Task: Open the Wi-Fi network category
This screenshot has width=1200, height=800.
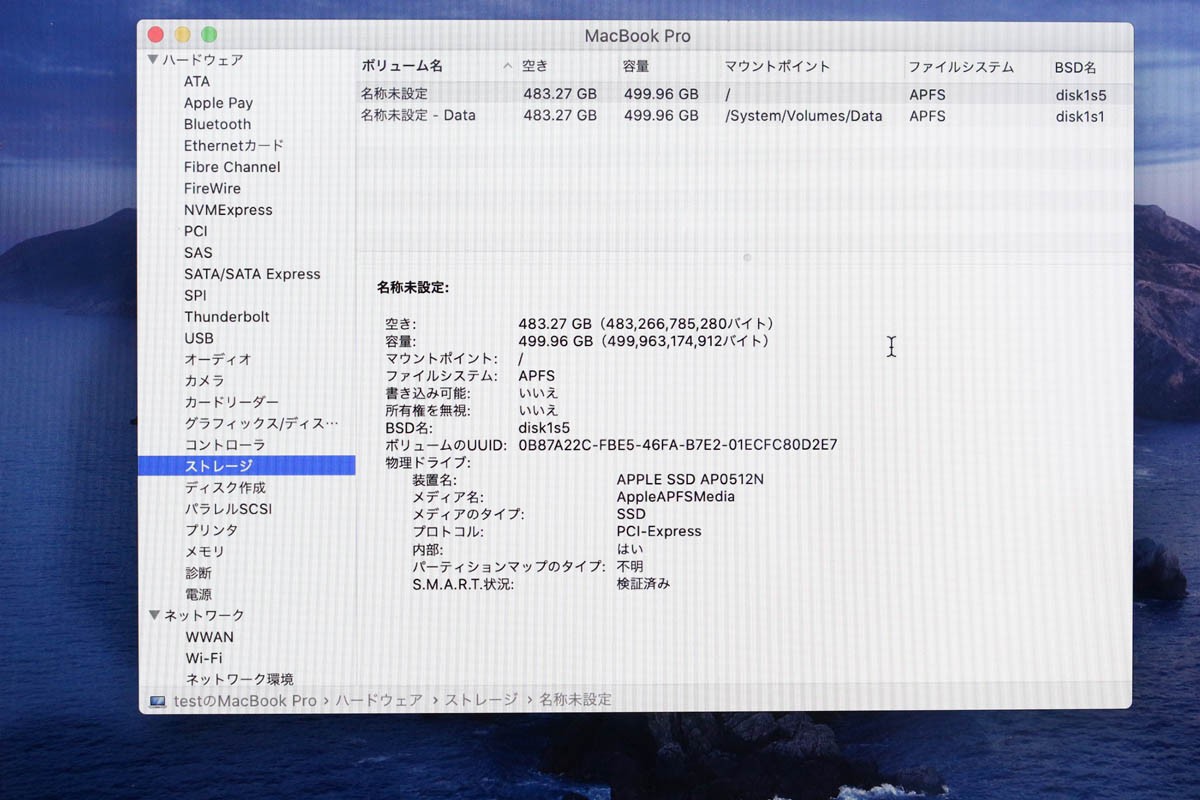Action: coord(204,658)
